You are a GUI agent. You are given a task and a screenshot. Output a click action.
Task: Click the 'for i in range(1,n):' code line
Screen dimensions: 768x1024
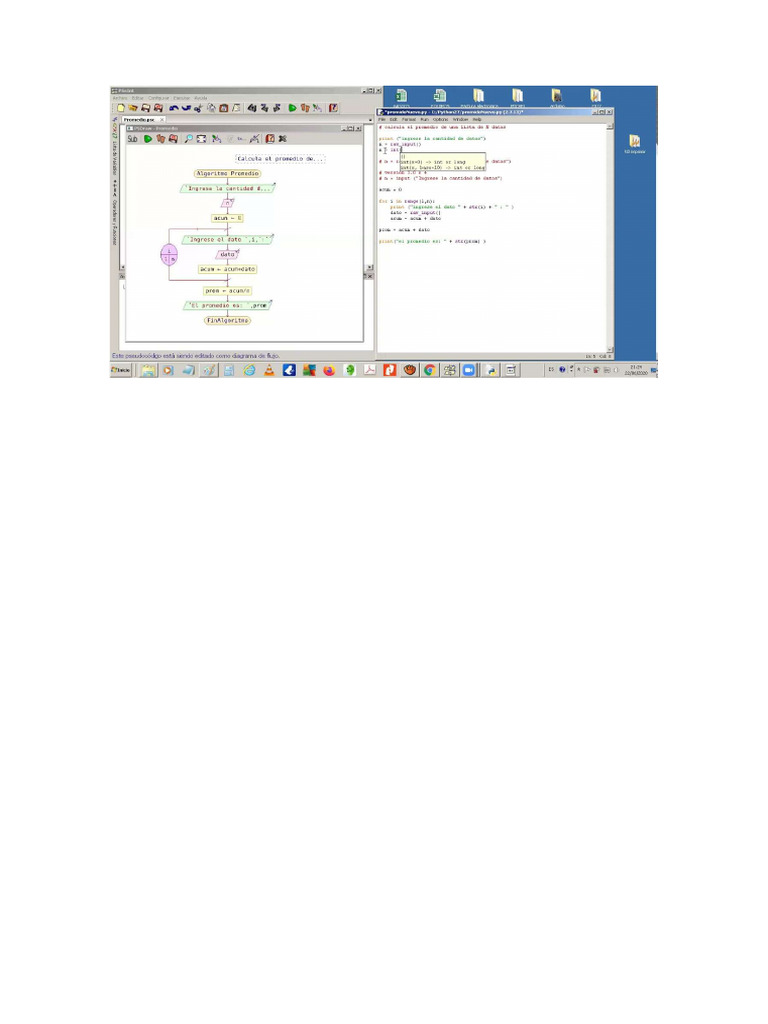click(x=407, y=201)
